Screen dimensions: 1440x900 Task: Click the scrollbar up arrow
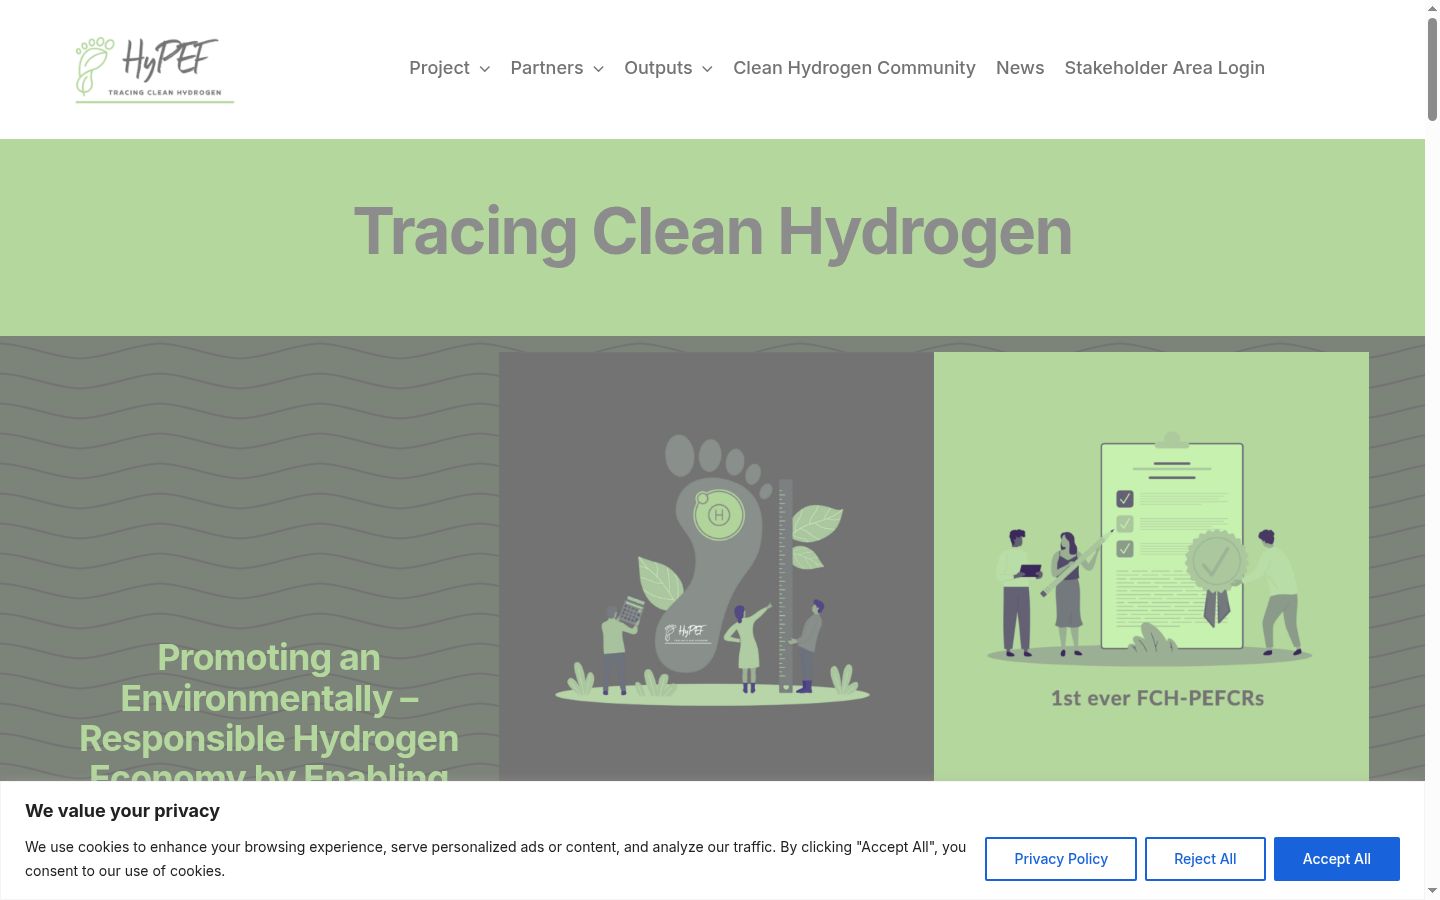tap(1432, 7)
